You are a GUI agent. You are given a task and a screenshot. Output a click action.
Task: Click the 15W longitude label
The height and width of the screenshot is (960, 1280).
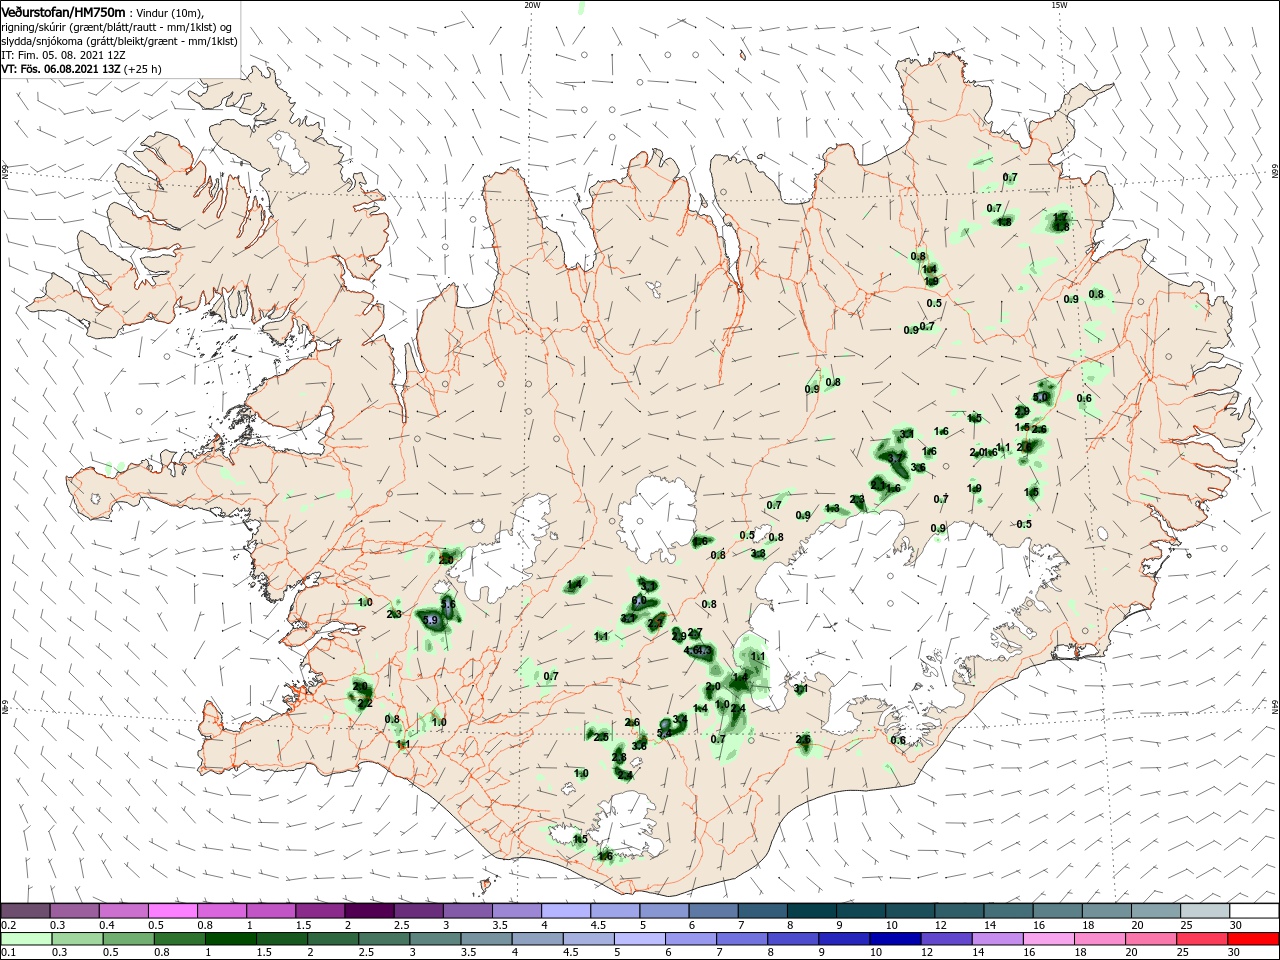point(1059,5)
